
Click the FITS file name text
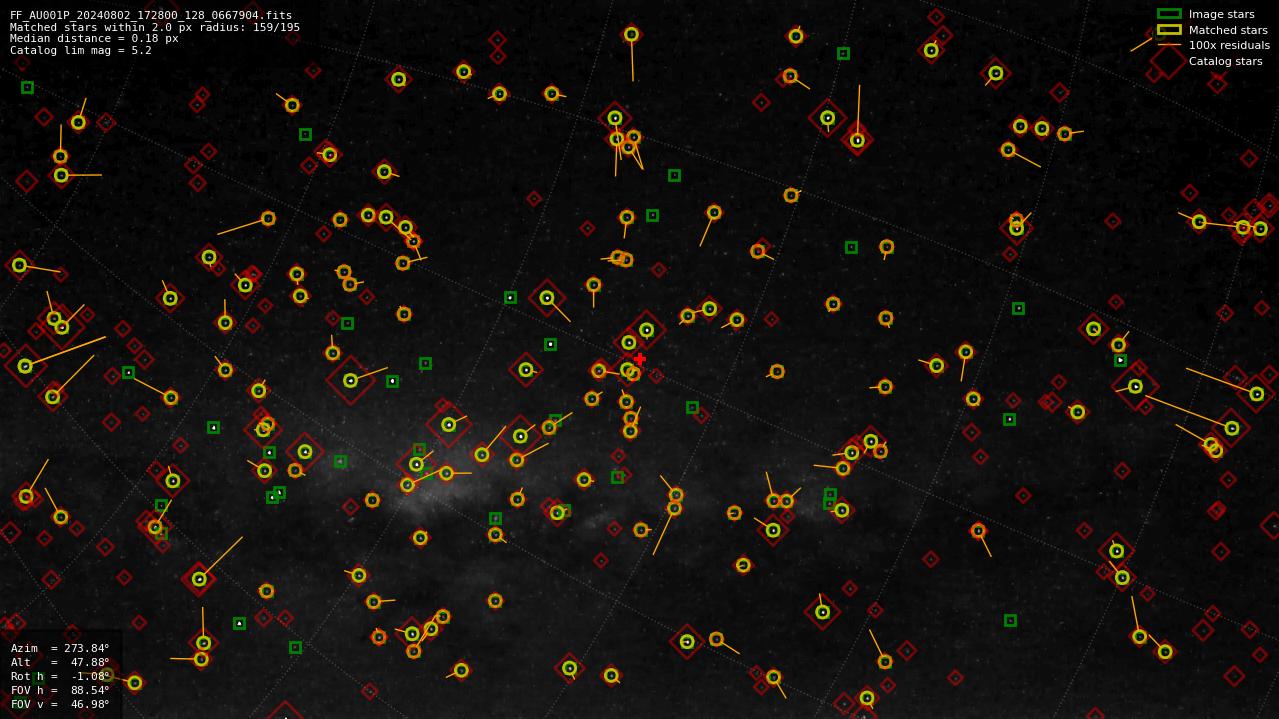pos(151,15)
